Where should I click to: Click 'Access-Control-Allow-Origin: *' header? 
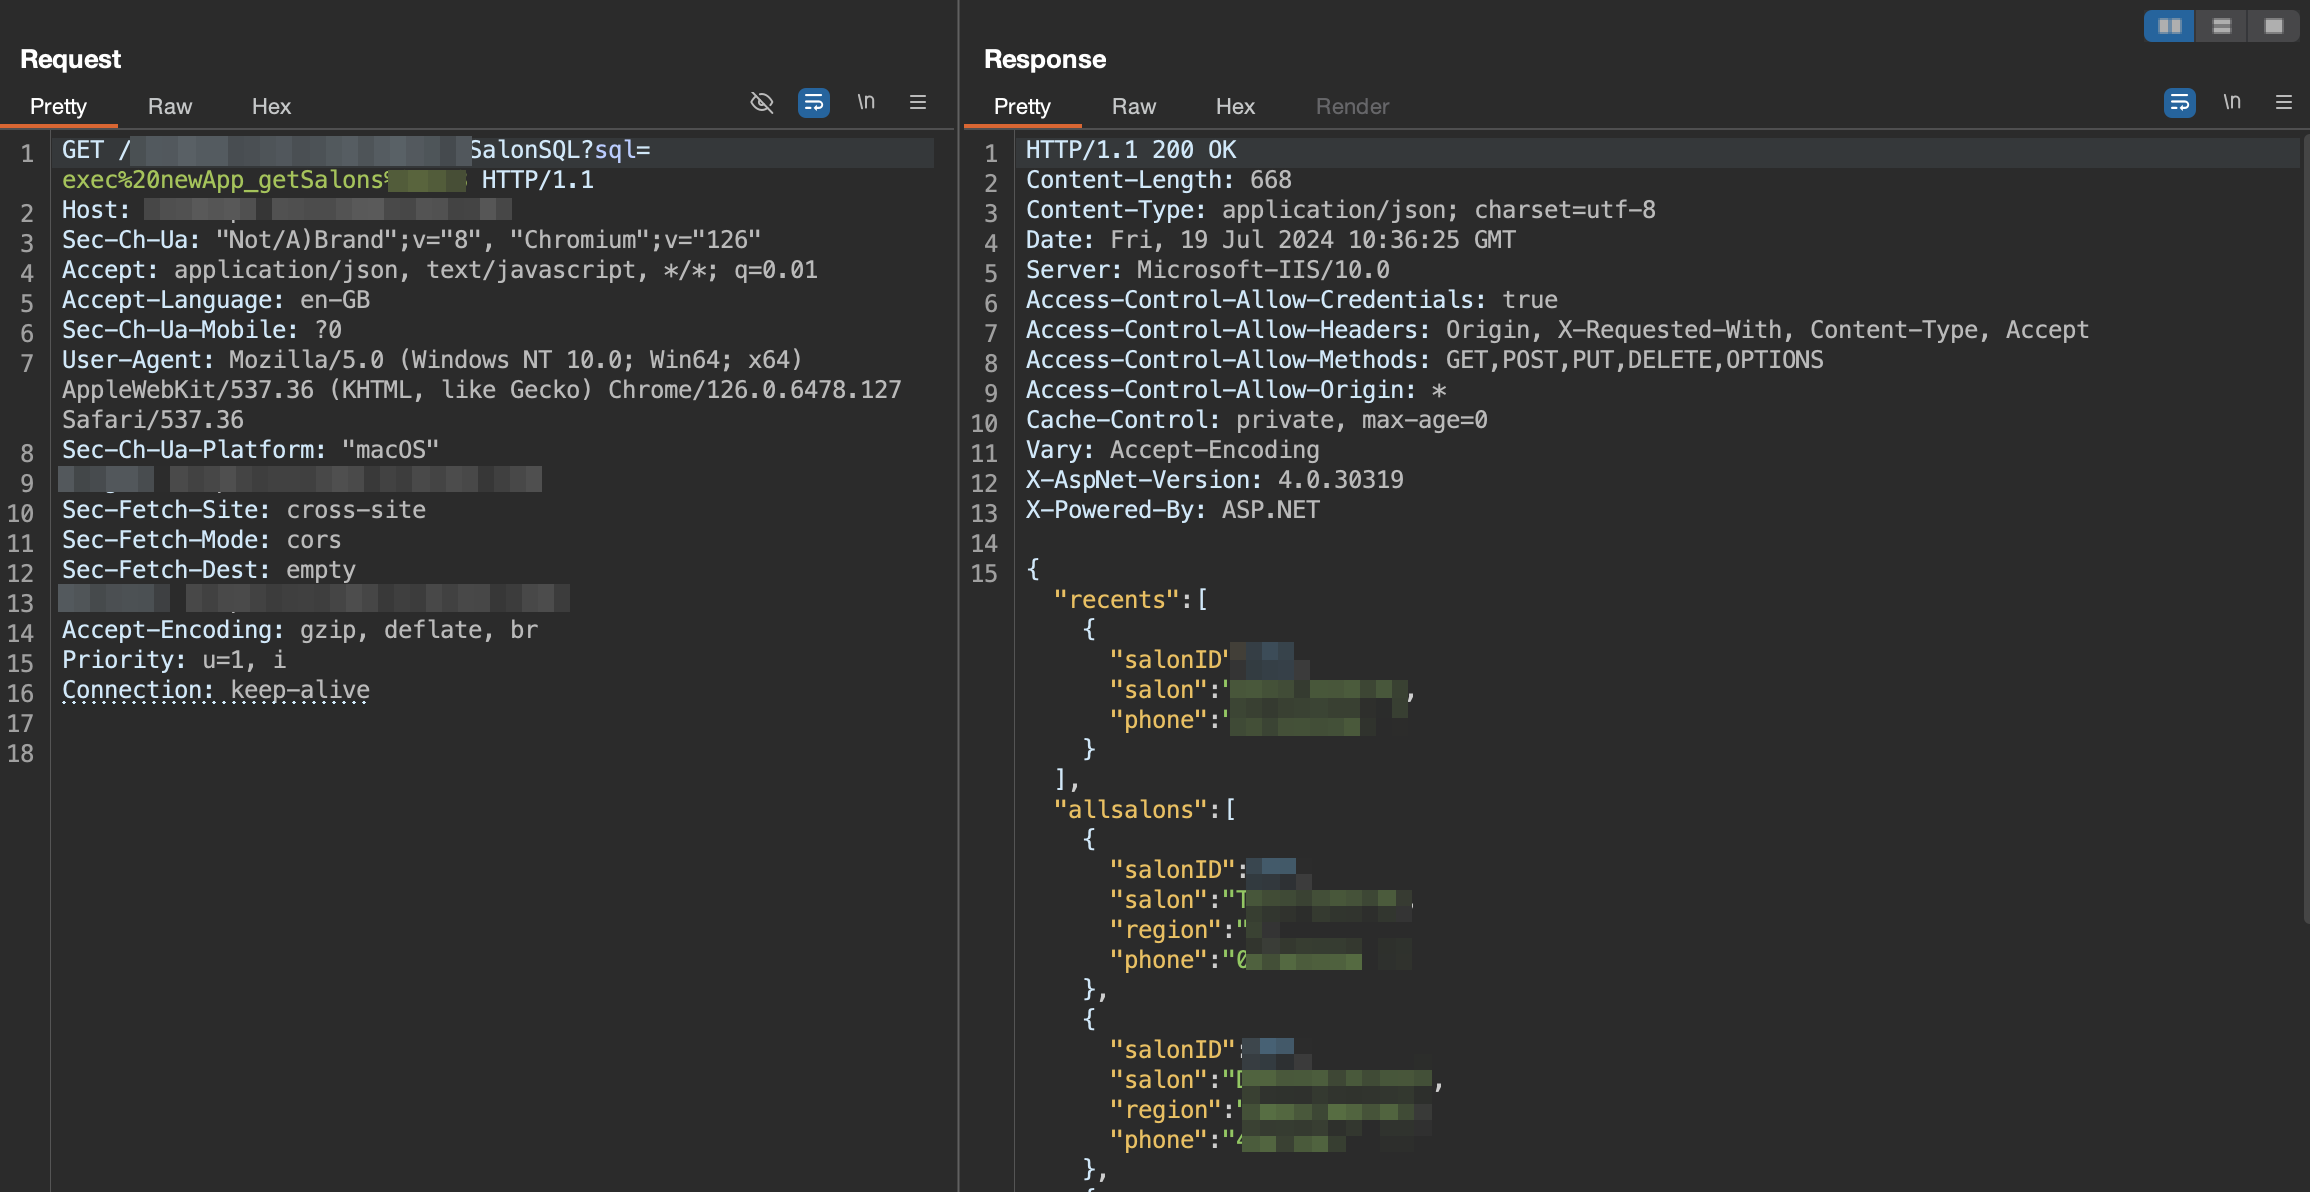coord(1236,390)
